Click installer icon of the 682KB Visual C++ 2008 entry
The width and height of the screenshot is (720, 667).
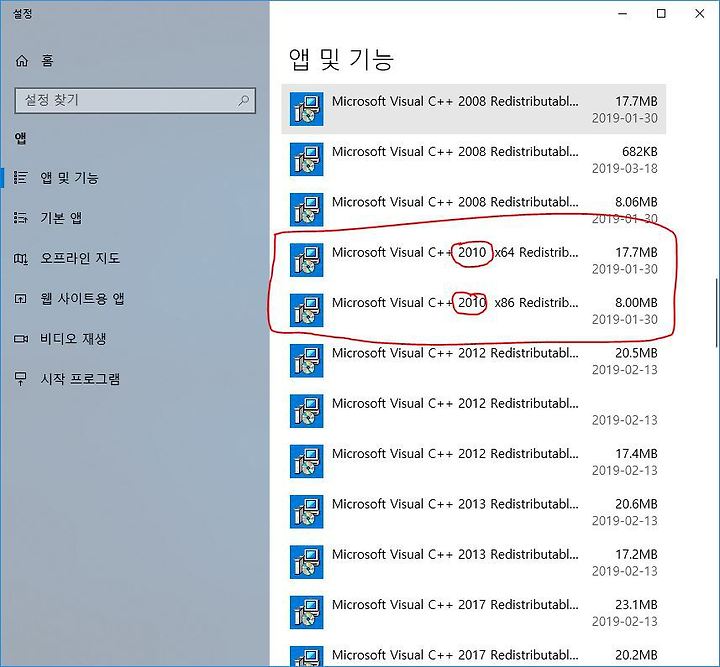coord(306,159)
